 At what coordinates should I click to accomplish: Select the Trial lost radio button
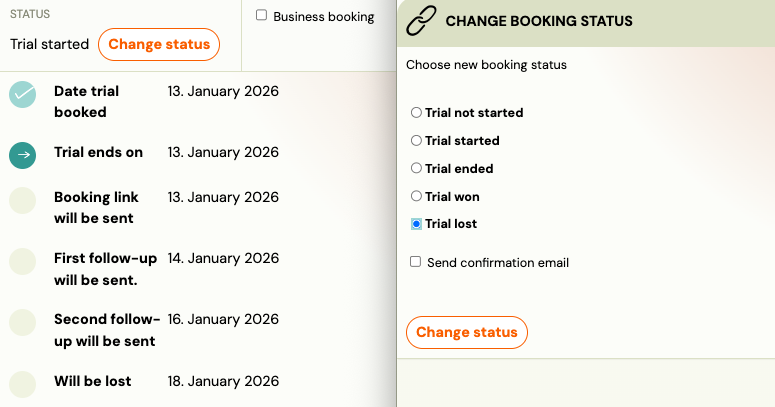[417, 225]
